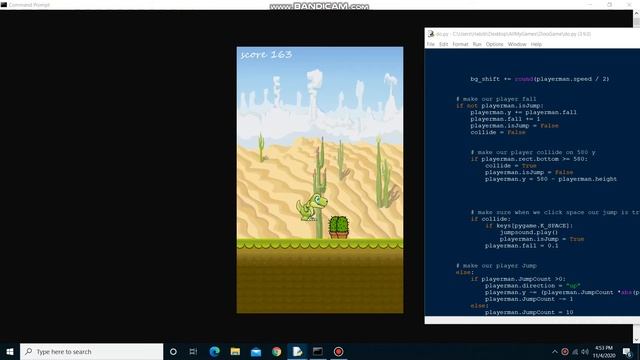Close the Command Prompt window
The image size is (640, 360).
coord(629,4)
